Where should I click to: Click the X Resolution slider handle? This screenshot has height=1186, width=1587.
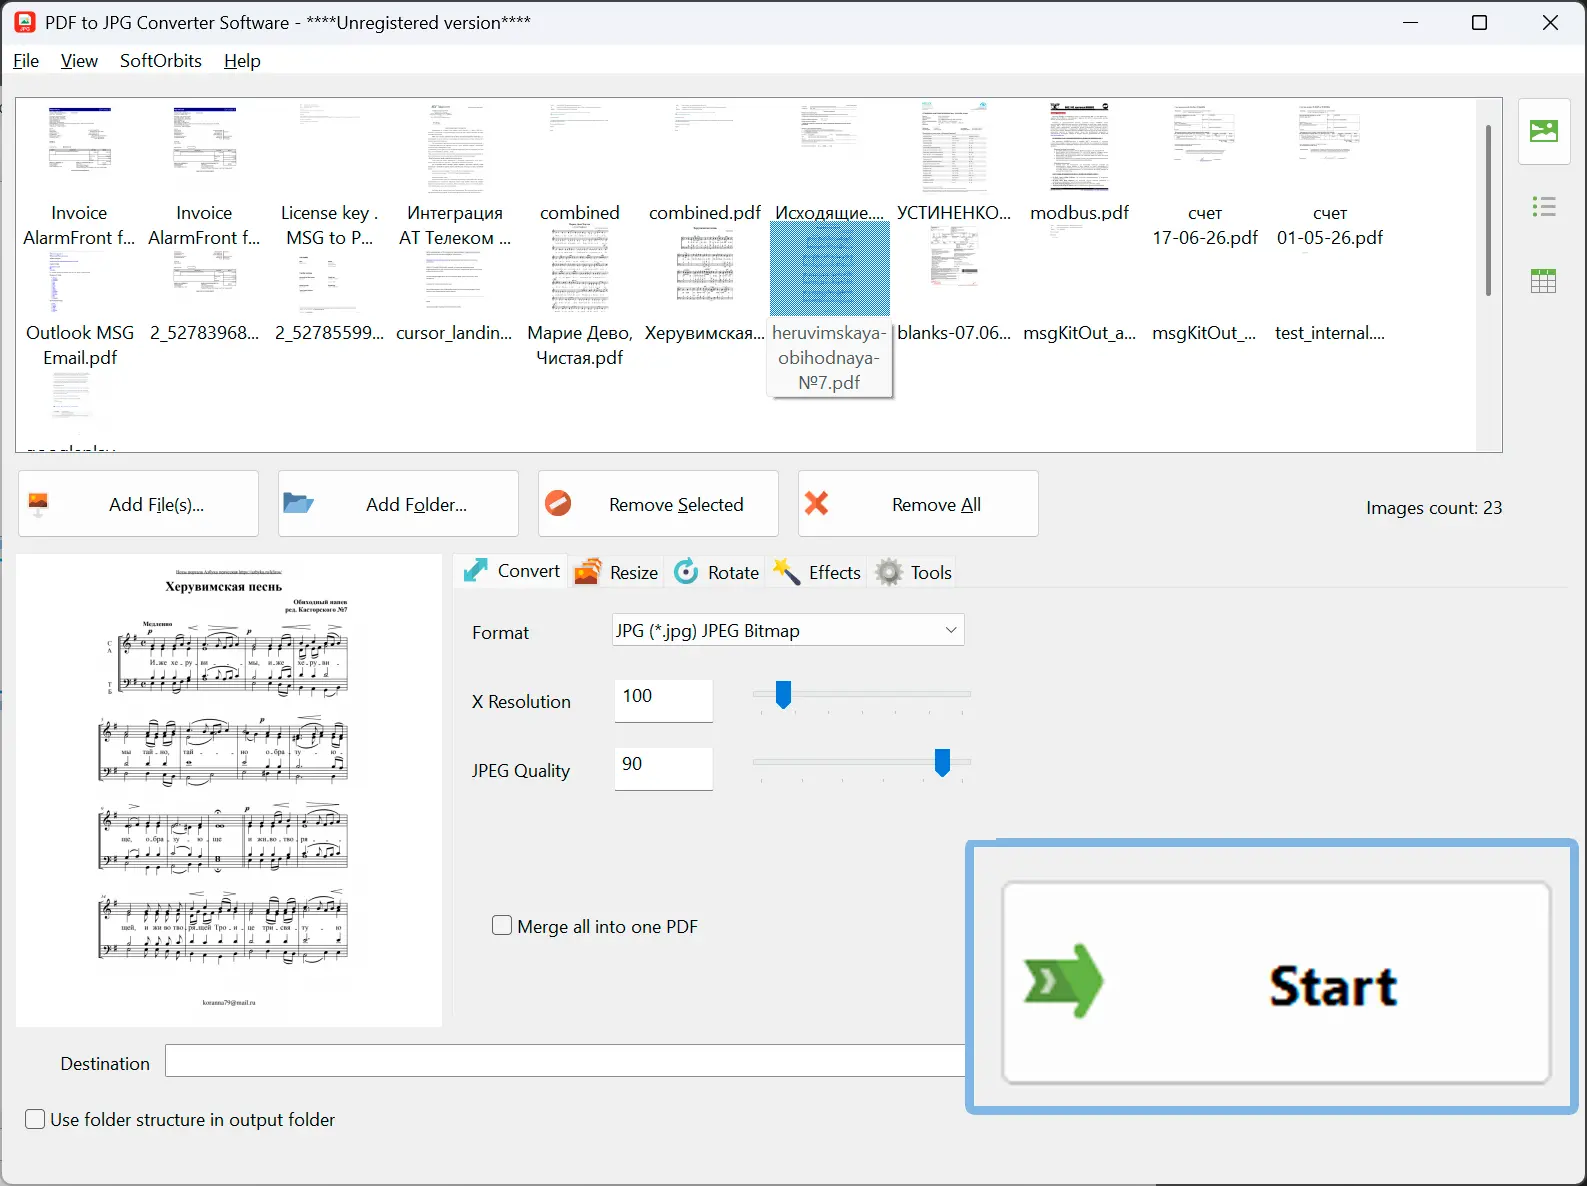pos(784,694)
